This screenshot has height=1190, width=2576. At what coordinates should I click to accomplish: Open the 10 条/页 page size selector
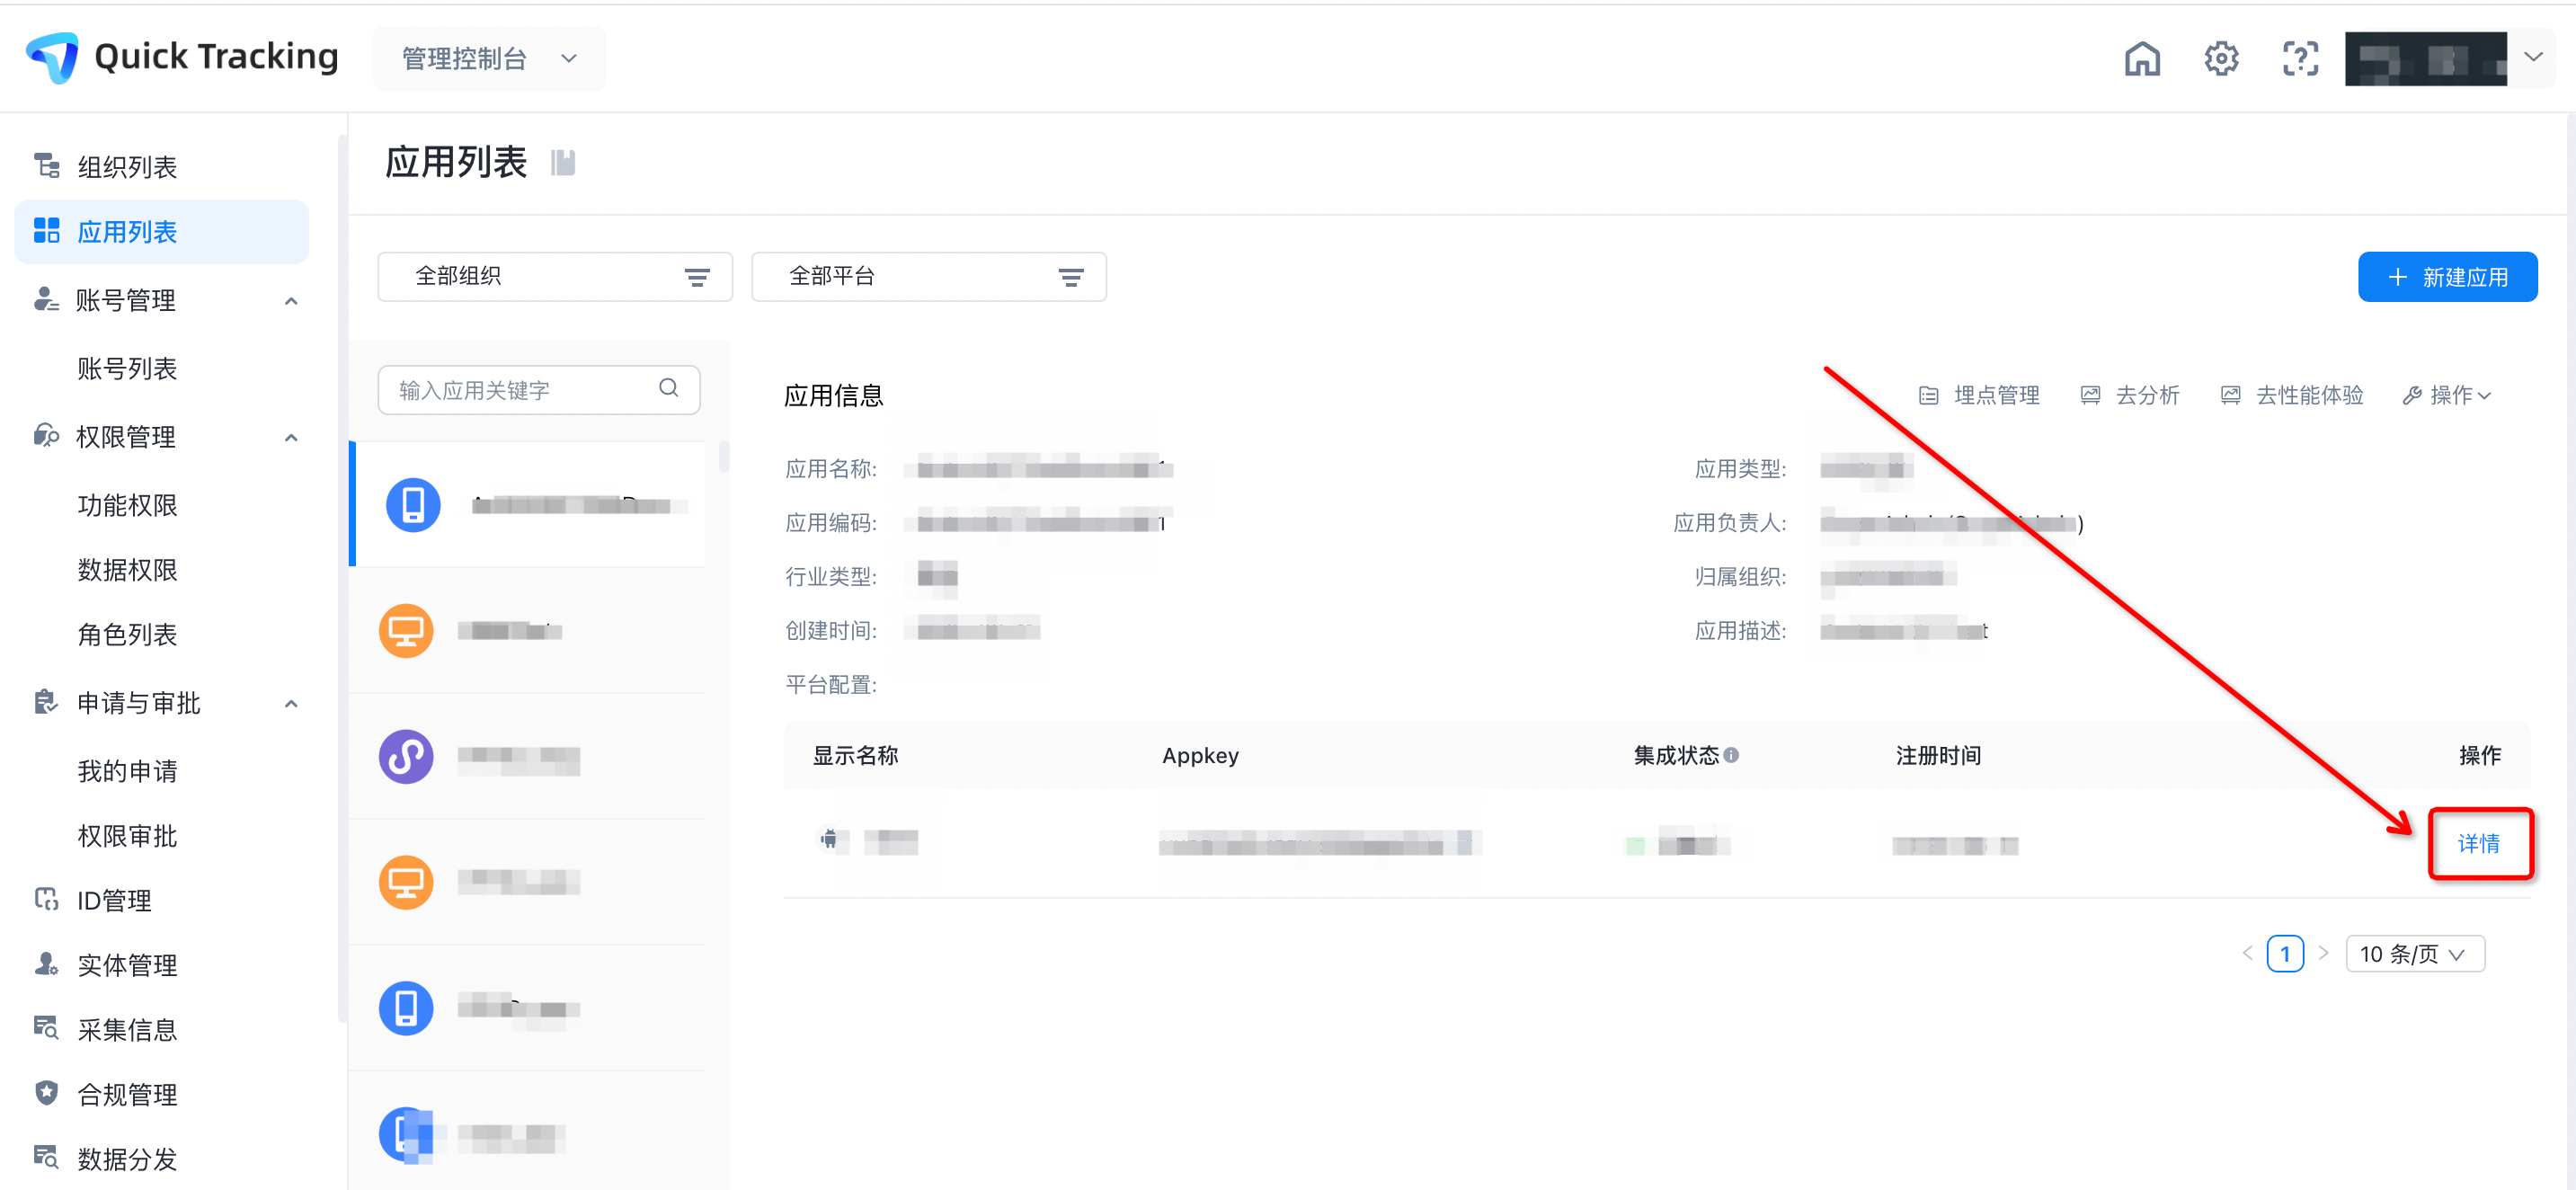(x=2413, y=954)
